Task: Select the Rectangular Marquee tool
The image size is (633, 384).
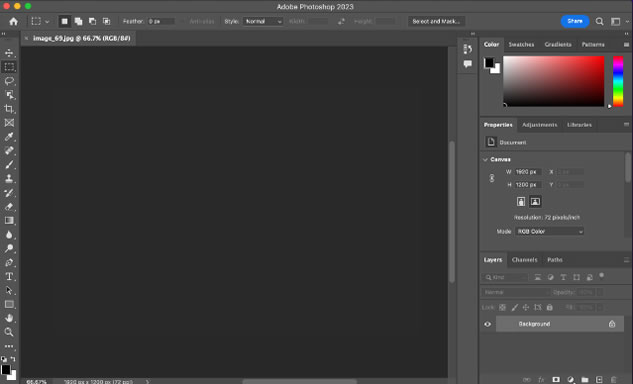Action: [9, 67]
